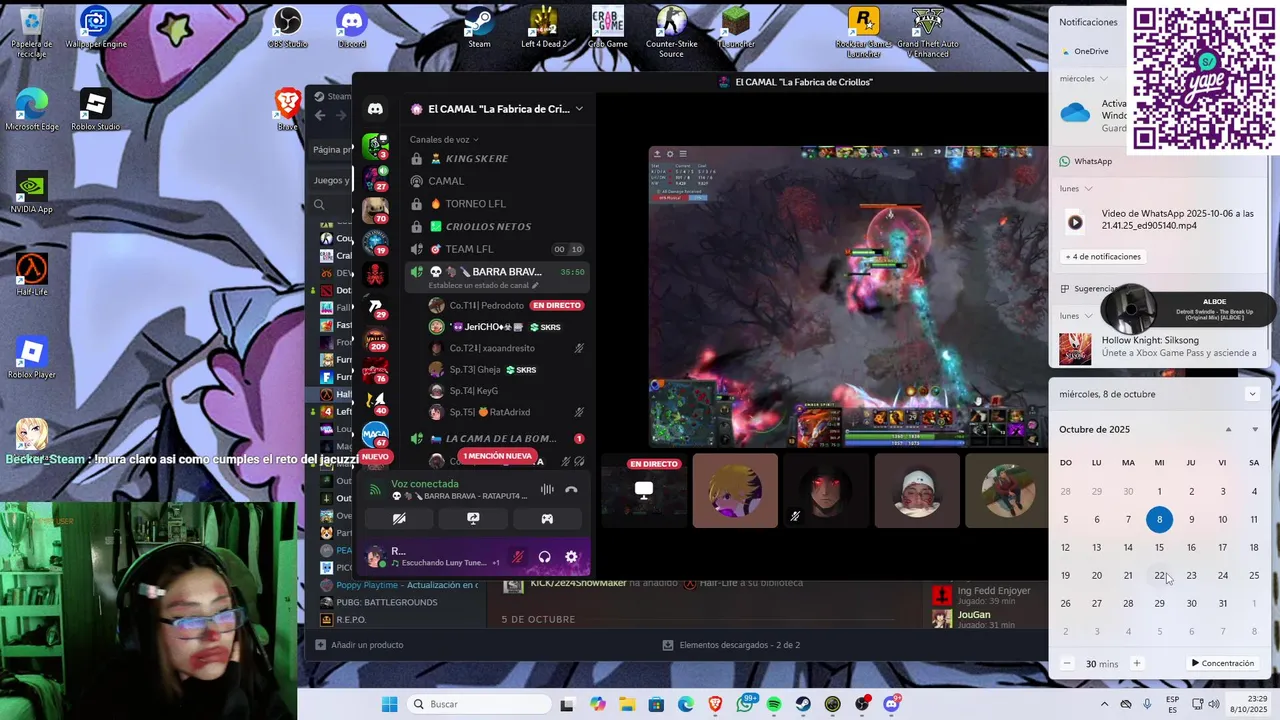
Task: Click NUEVO servers indicator pill
Action: pos(375,456)
